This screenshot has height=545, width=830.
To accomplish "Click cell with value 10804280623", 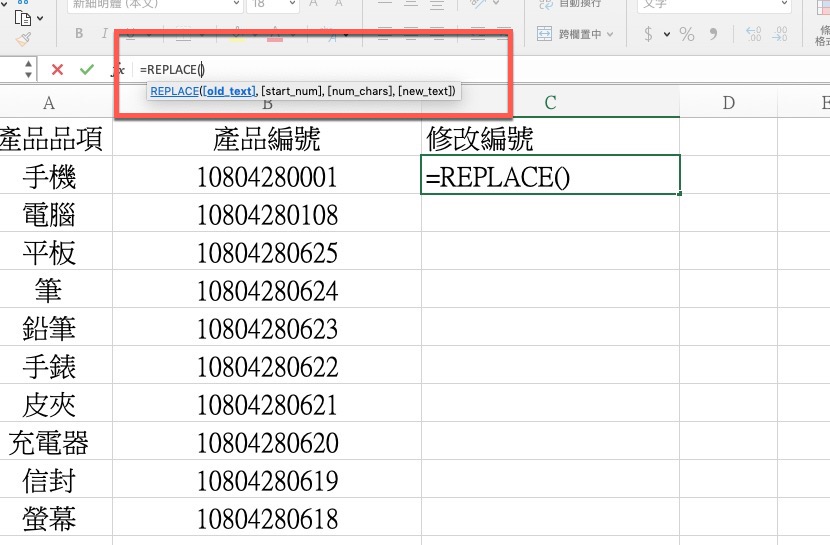I will click(267, 328).
